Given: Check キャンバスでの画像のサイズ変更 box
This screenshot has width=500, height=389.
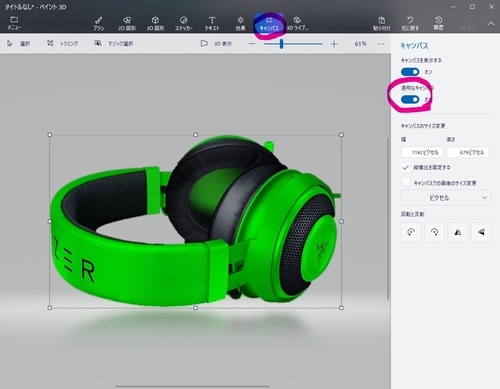Looking at the screenshot, I should coord(406,182).
